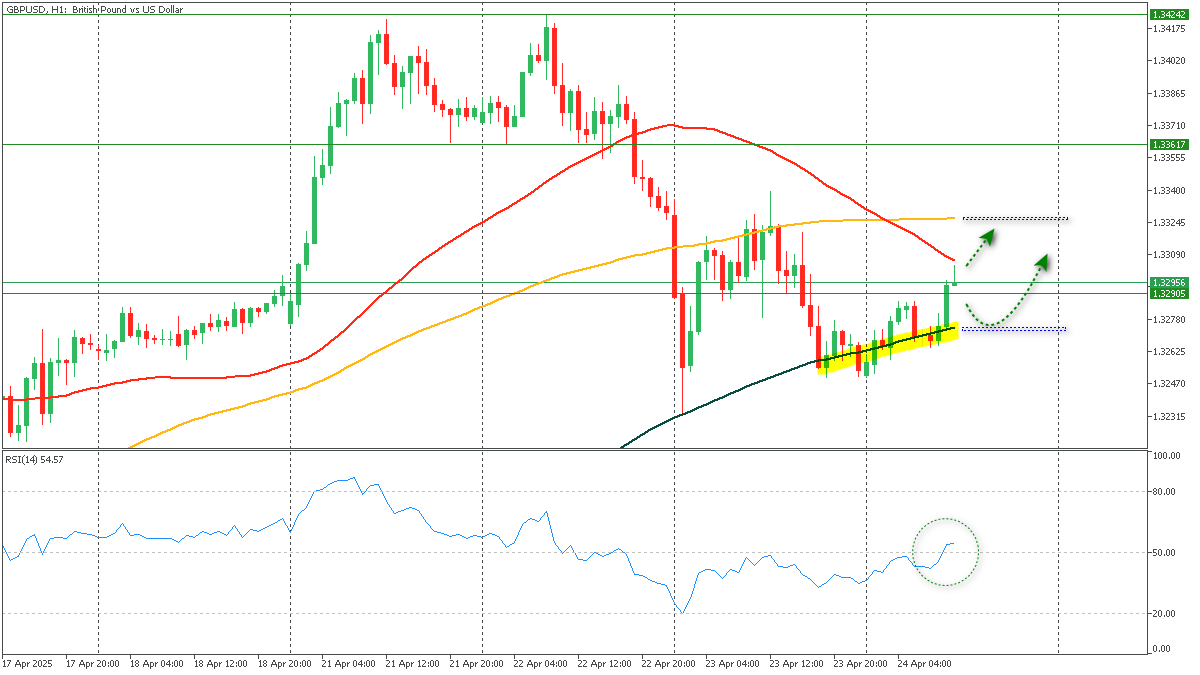Click the RSI 50.00 scale label
Image resolution: width=1200 pixels, height=675 pixels.
point(1161,553)
